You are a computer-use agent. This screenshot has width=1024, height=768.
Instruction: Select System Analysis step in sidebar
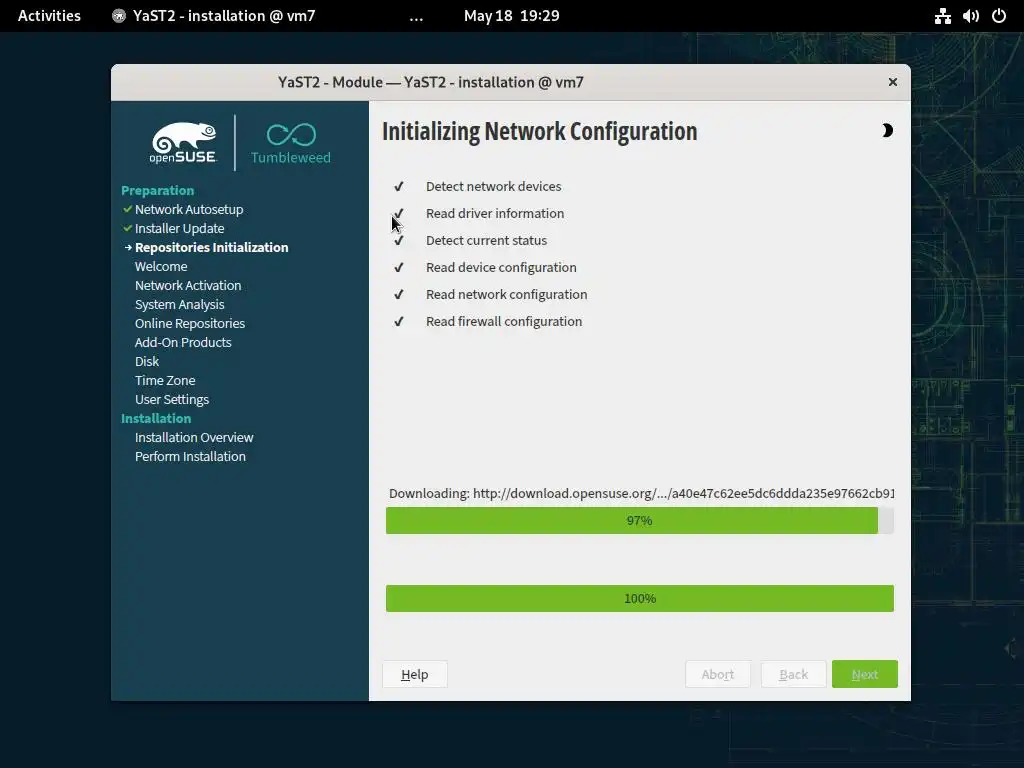(x=180, y=304)
